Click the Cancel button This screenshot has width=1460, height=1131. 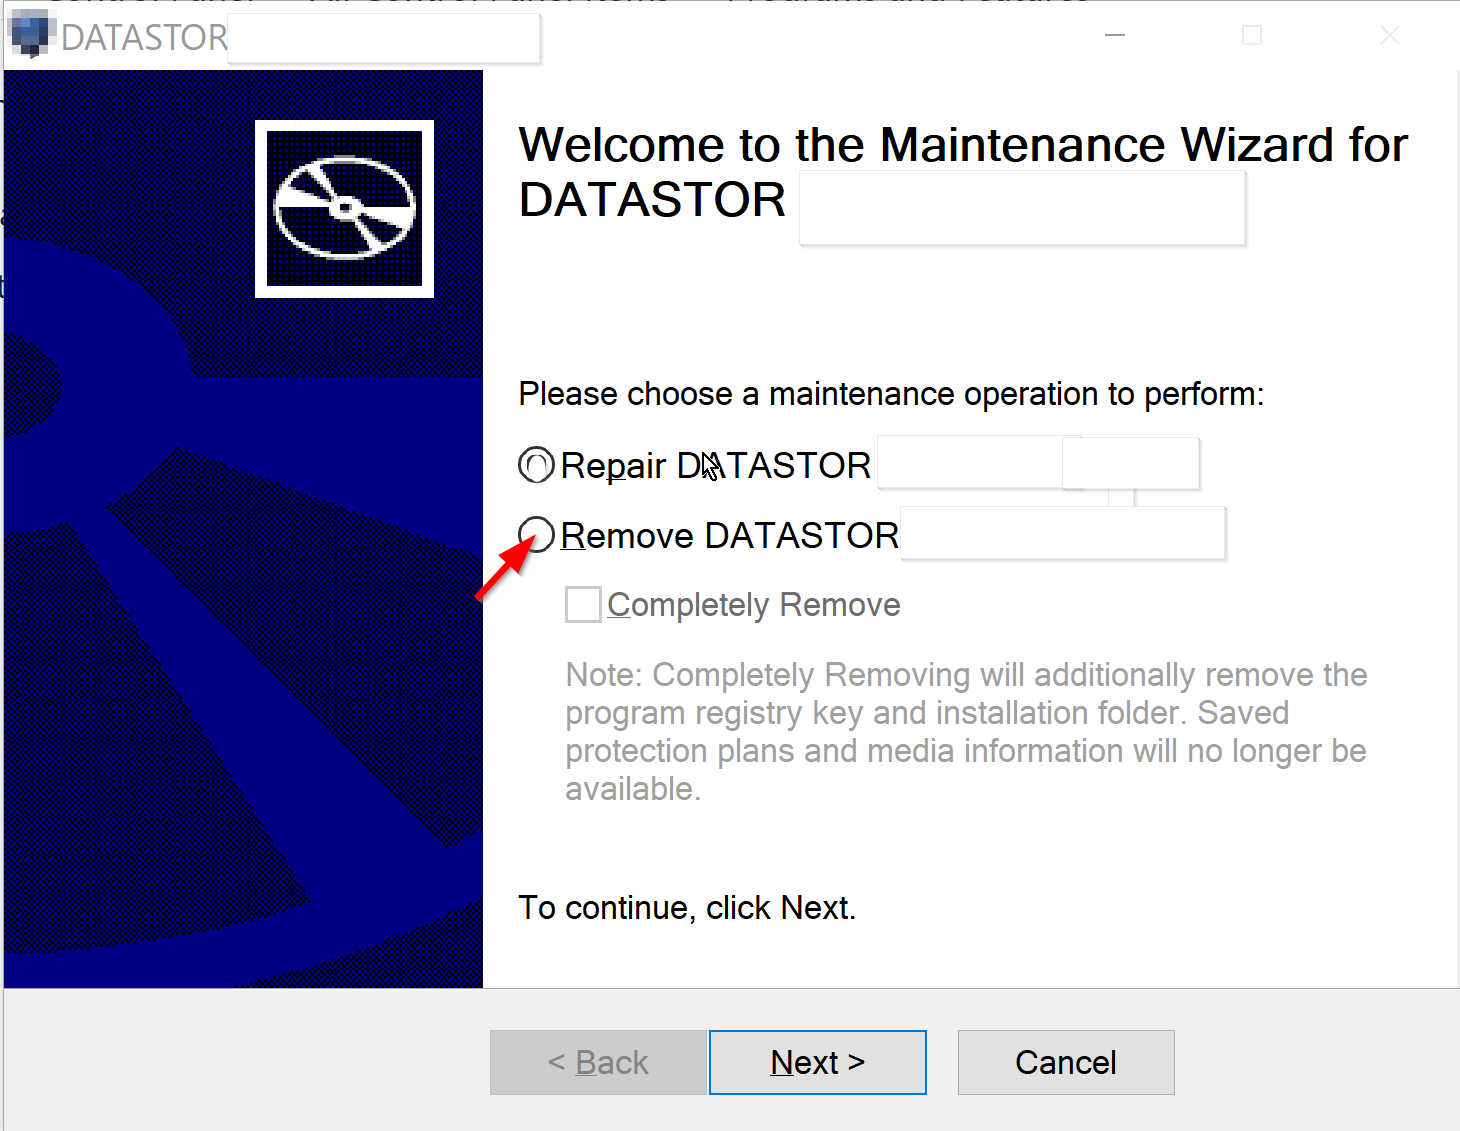pyautogui.click(x=1066, y=1062)
